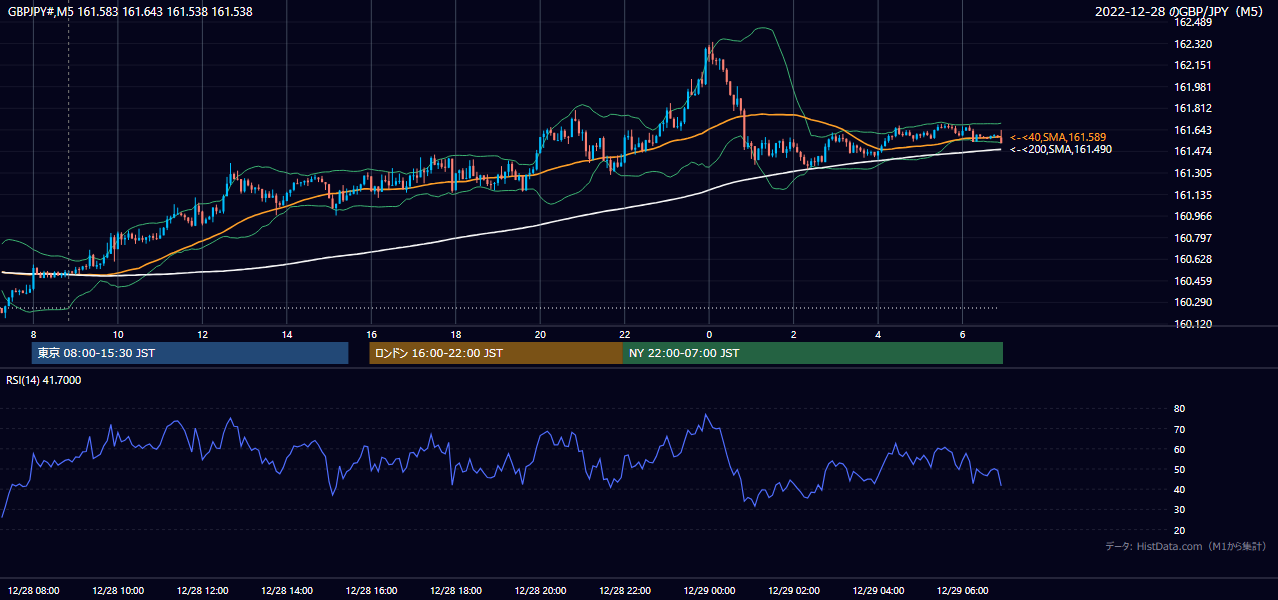
Task: Click the 12/28 16:00 bottom time label
Action: (372, 590)
